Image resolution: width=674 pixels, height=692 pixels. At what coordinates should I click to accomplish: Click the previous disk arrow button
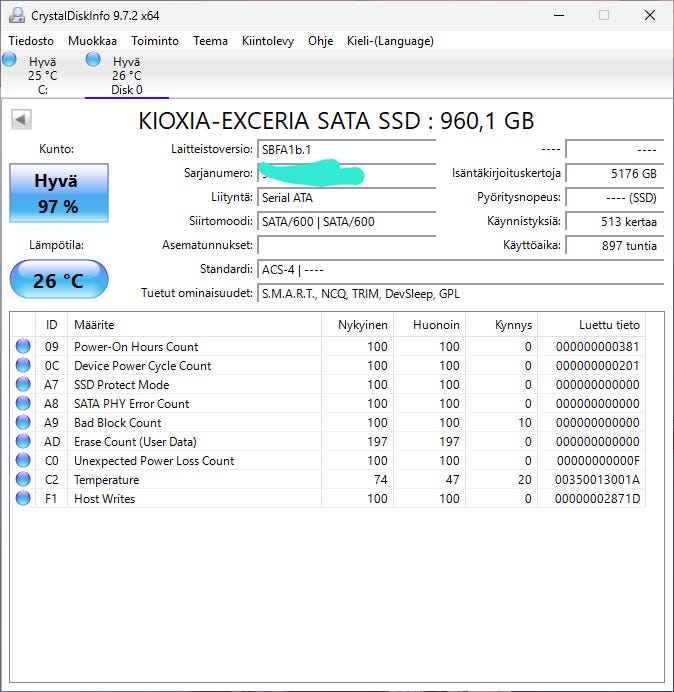pyautogui.click(x=21, y=120)
